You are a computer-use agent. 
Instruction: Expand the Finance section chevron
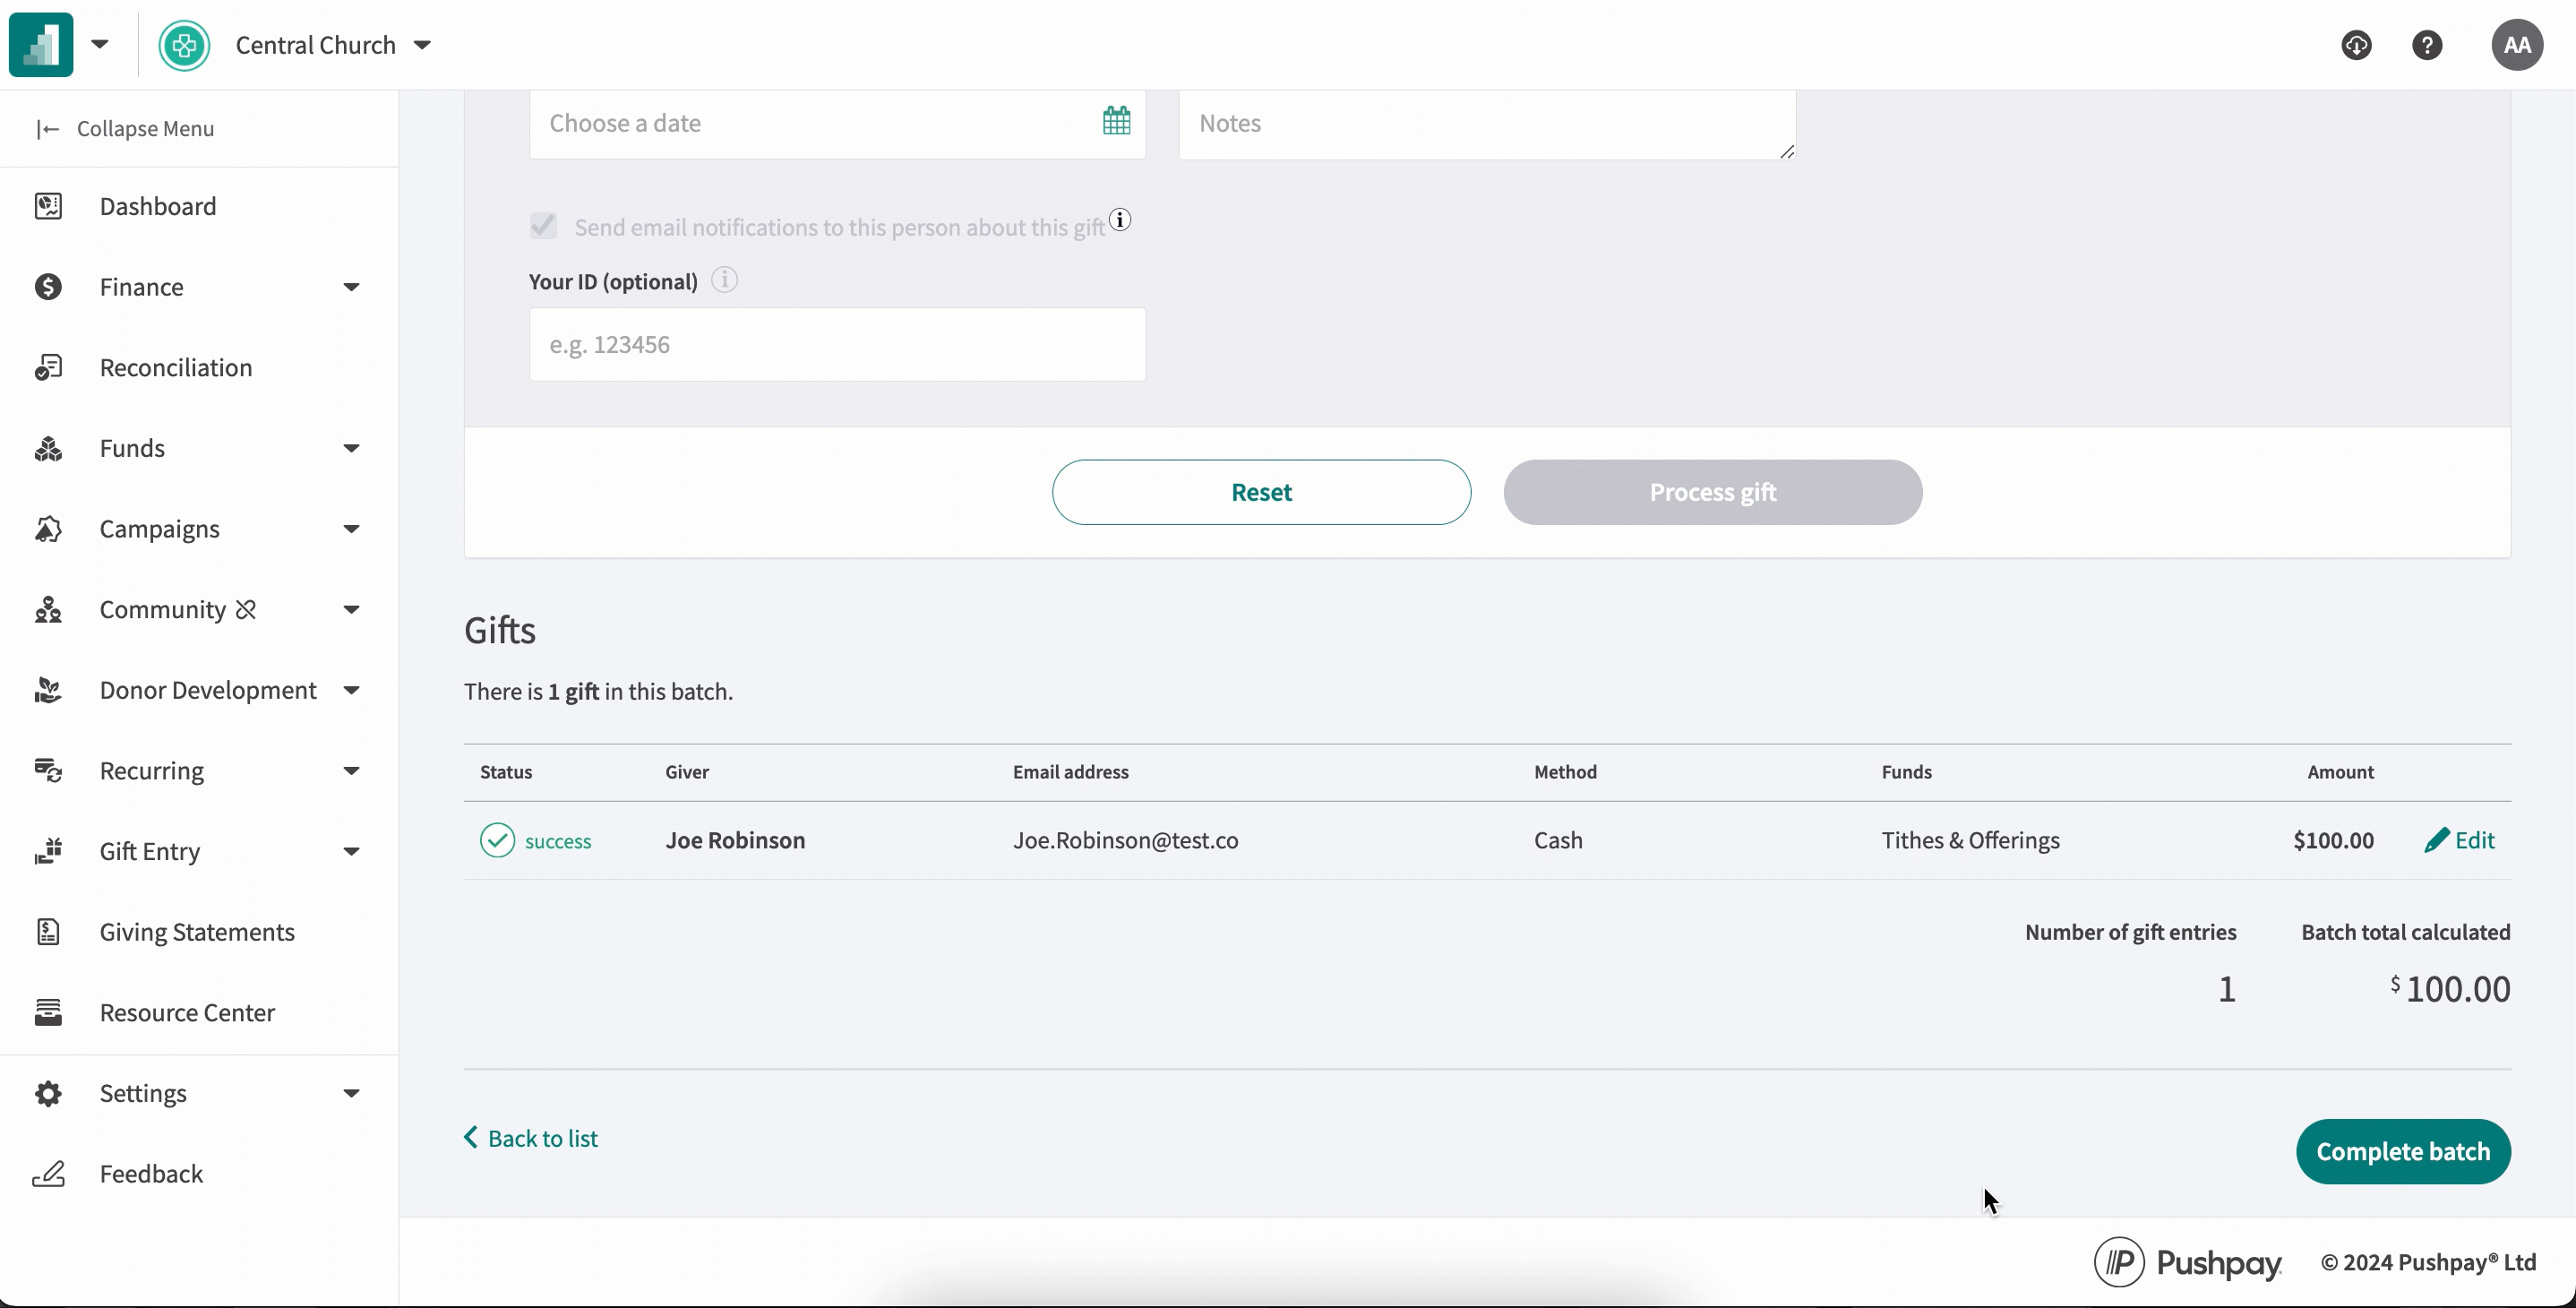click(x=352, y=287)
